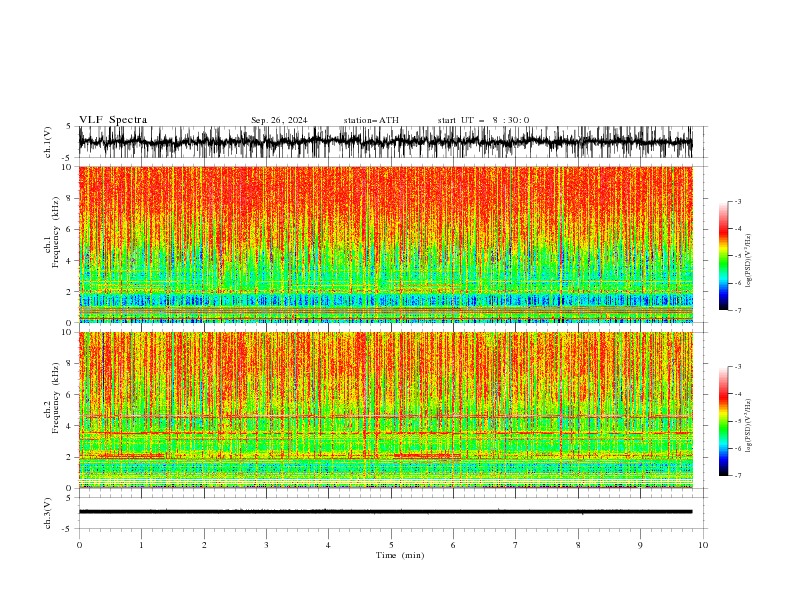Click the ch.2 colorbar "-5" tick value
The height and width of the screenshot is (612, 792).
click(x=738, y=421)
